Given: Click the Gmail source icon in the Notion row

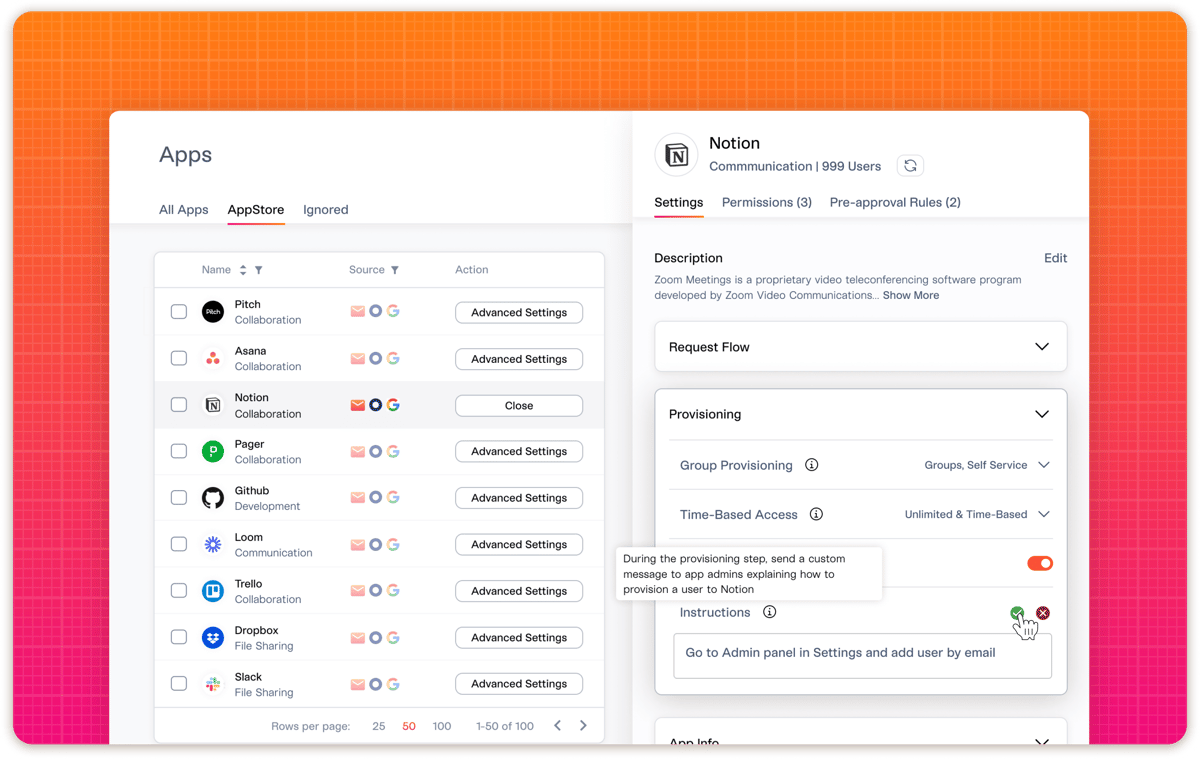Looking at the screenshot, I should [357, 404].
